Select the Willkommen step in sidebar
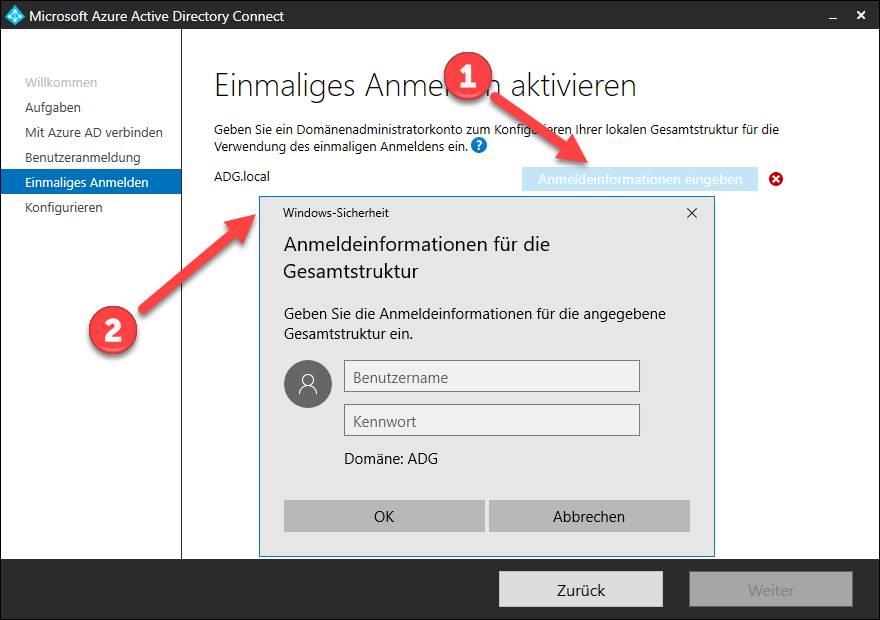The image size is (880, 620). pyautogui.click(x=61, y=82)
